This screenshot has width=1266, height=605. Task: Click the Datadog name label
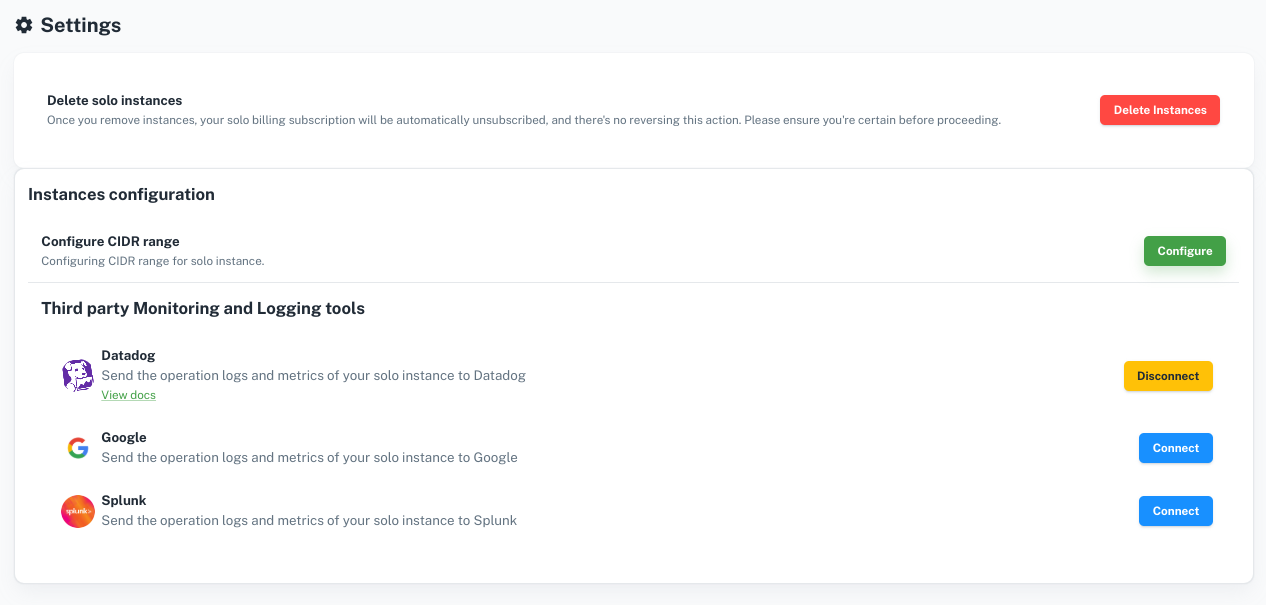128,355
